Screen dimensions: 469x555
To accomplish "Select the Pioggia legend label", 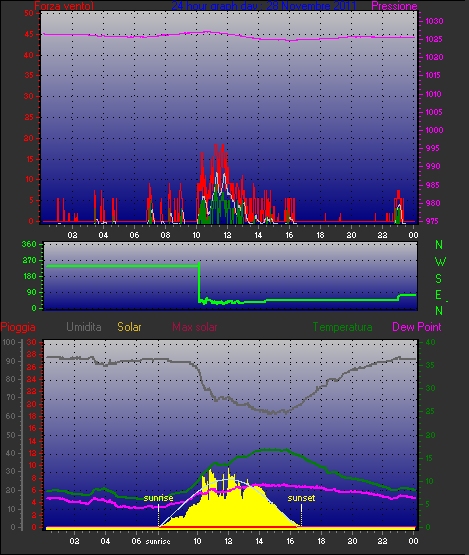I will coord(18,327).
